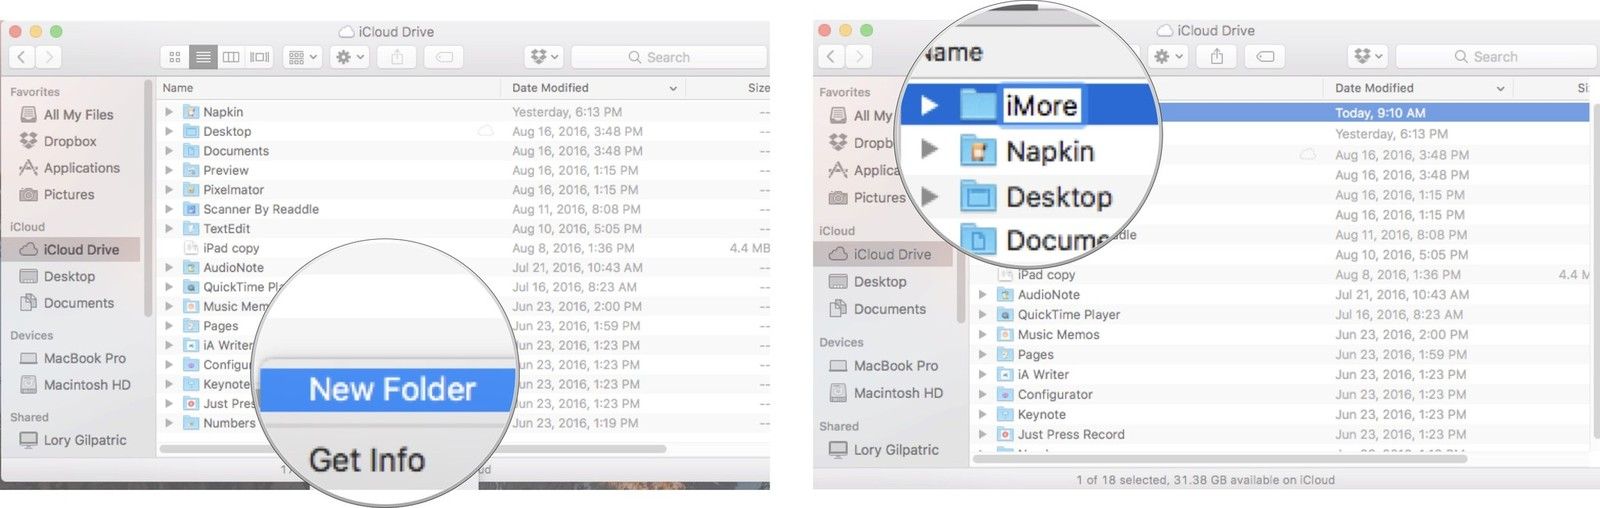The image size is (1600, 508).
Task: Expand the Preview folder triangle in left window
Action: click(169, 170)
